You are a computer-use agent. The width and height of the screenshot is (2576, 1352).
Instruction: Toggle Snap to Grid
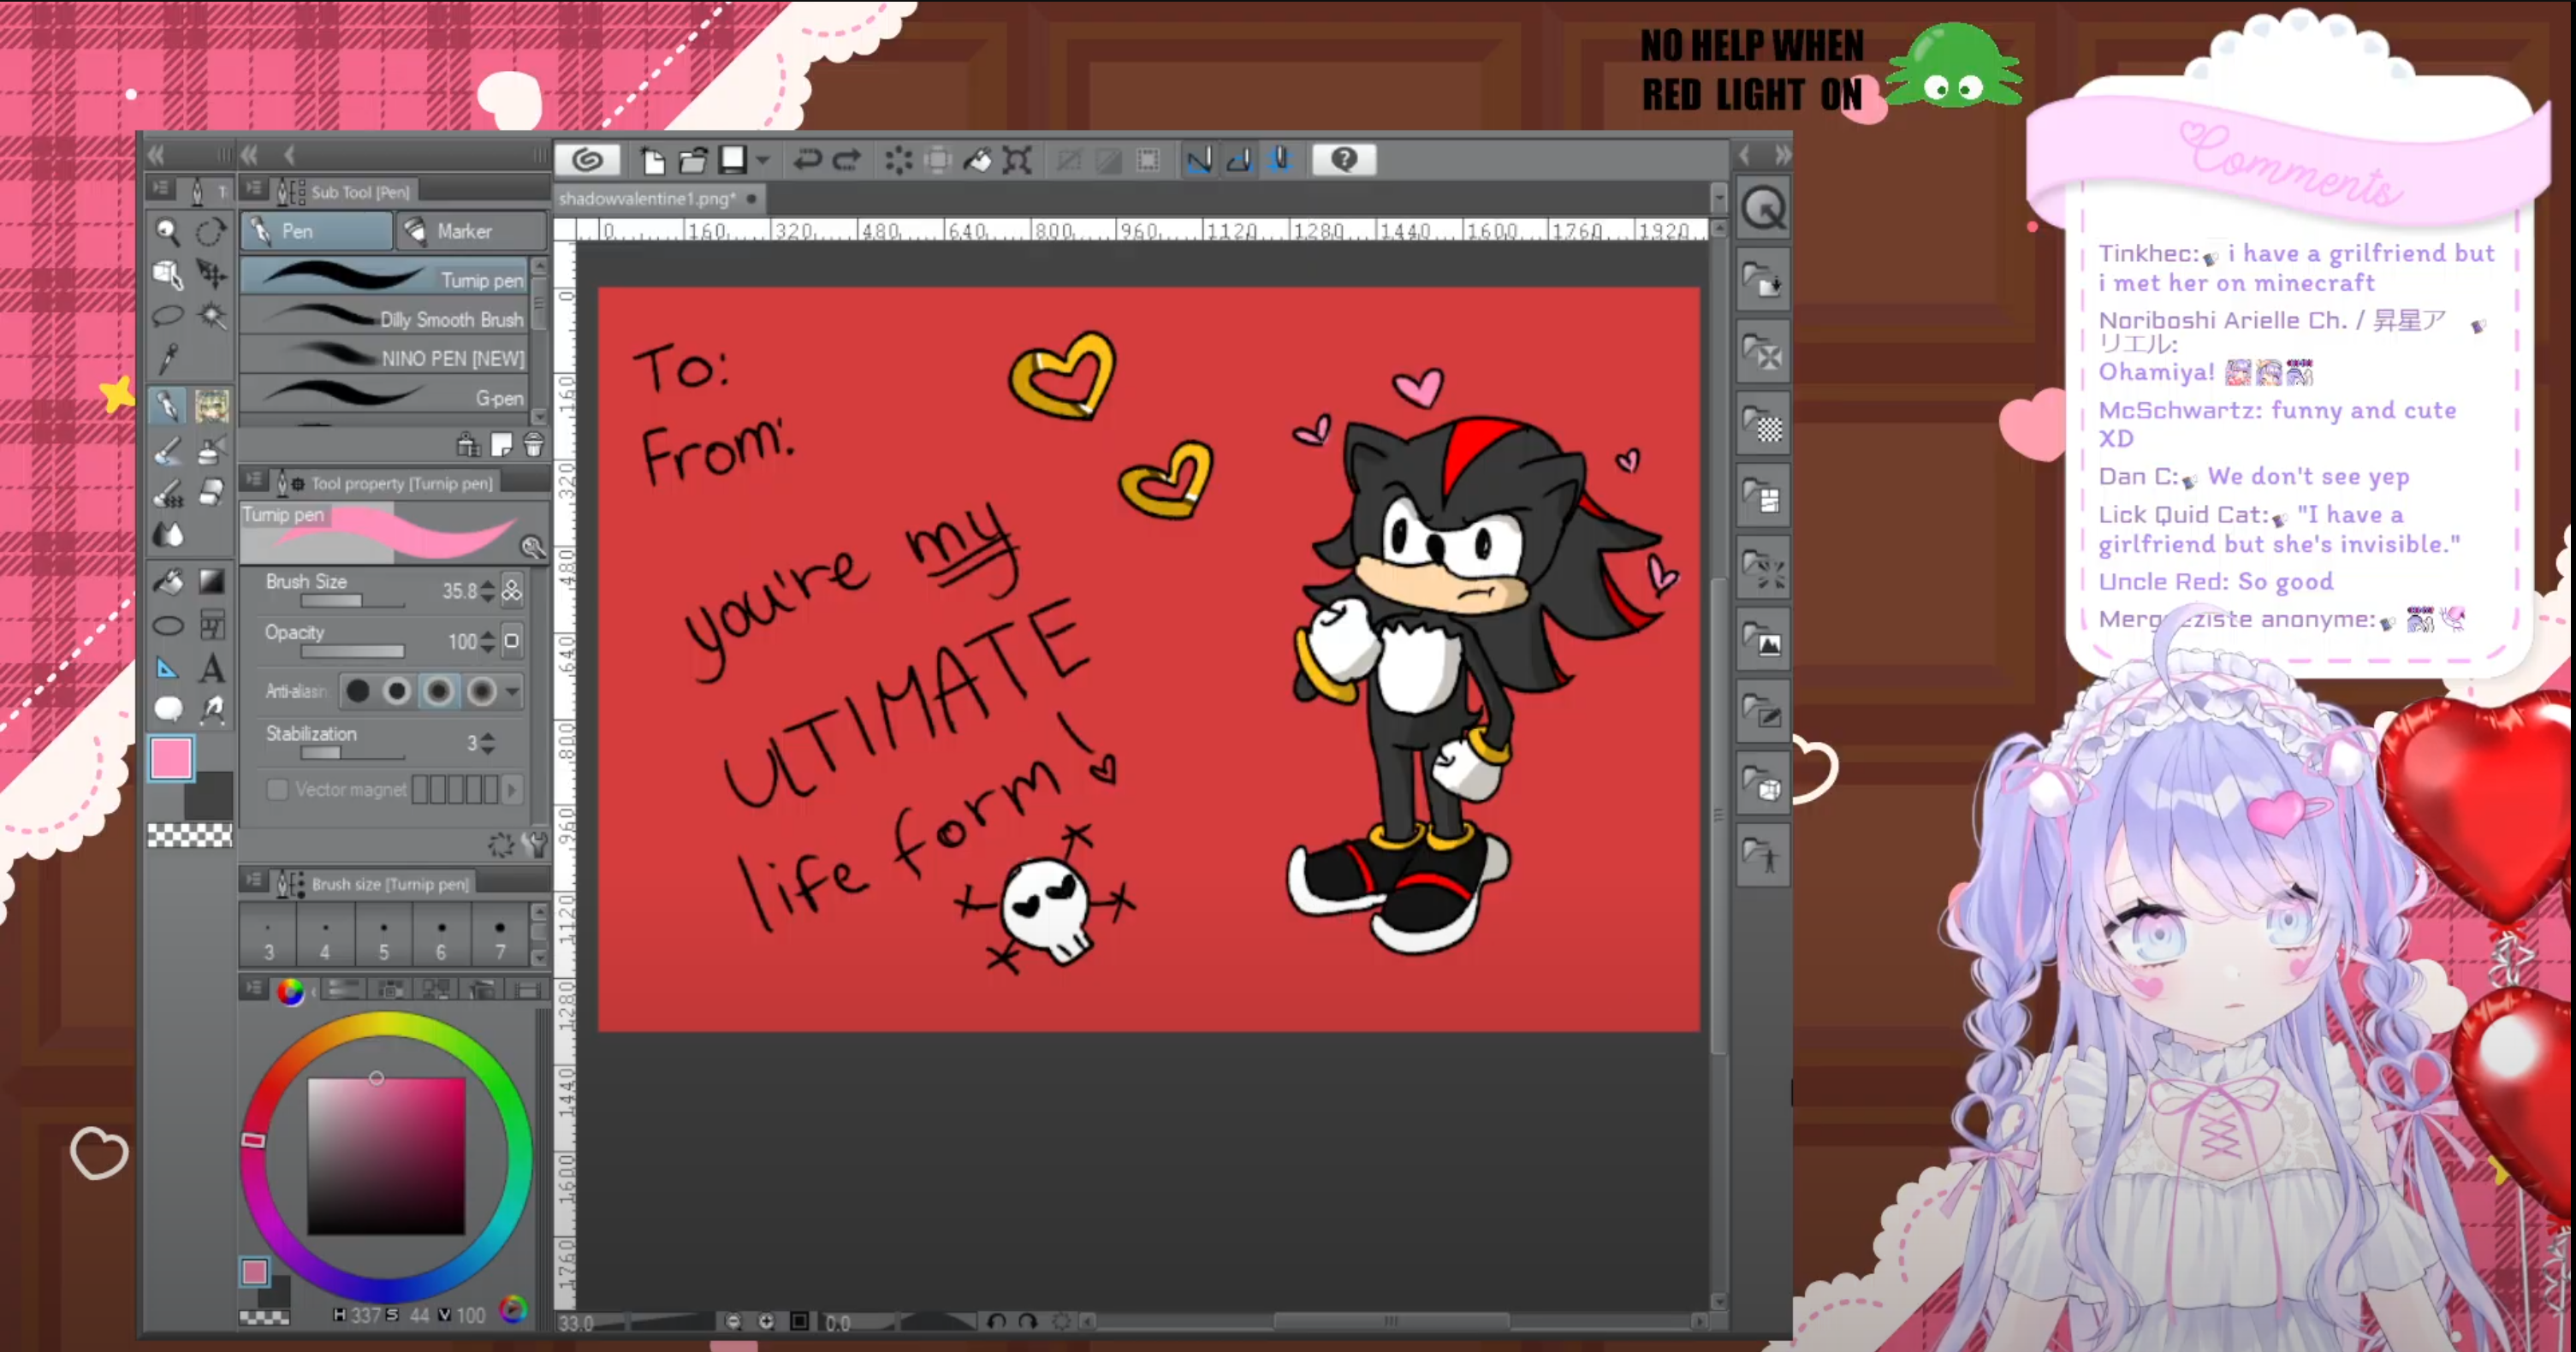pyautogui.click(x=1280, y=160)
